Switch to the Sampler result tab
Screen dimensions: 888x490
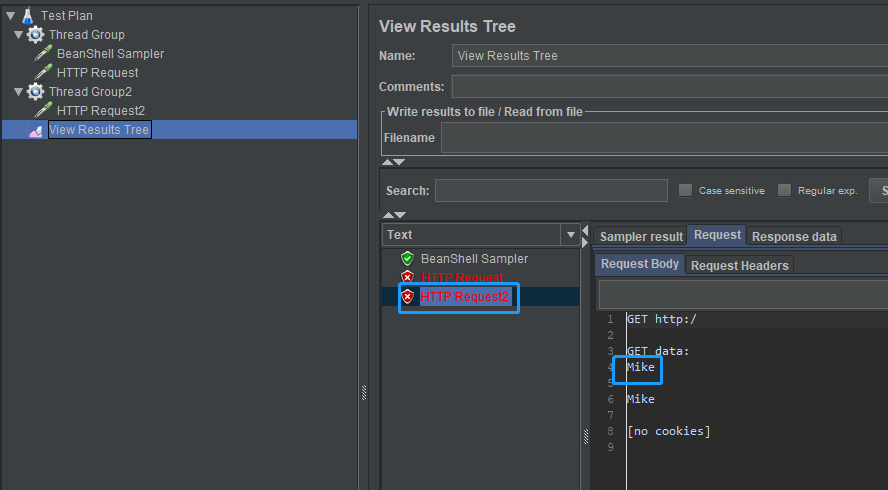pos(641,237)
